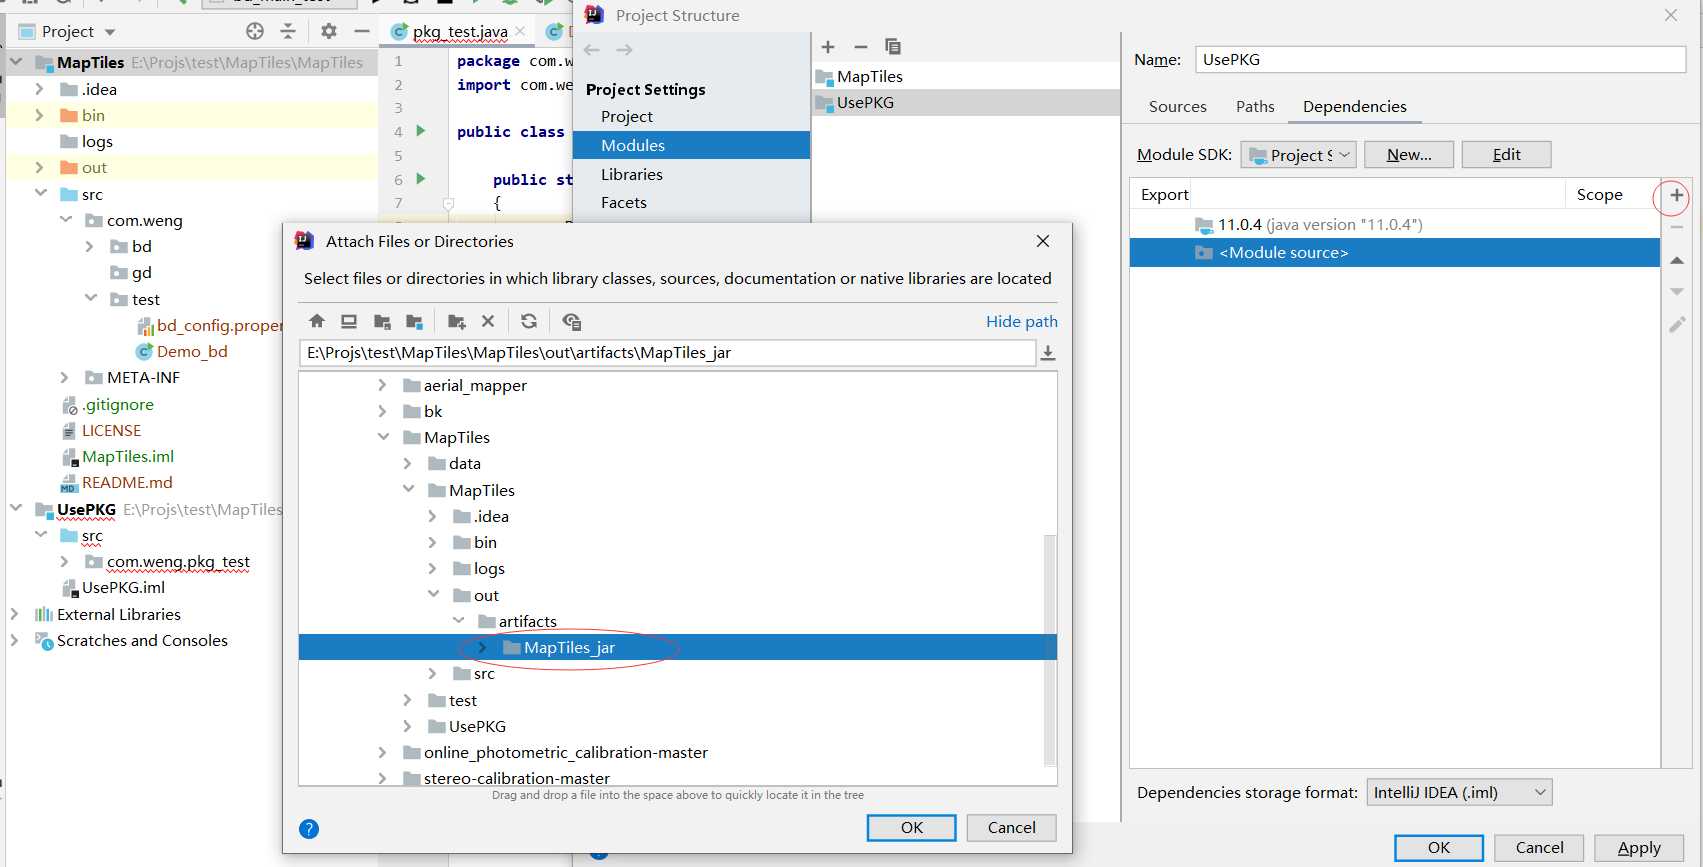Image resolution: width=1703 pixels, height=867 pixels.
Task: Open the Dependencies storage format dropdown
Action: click(x=1459, y=793)
